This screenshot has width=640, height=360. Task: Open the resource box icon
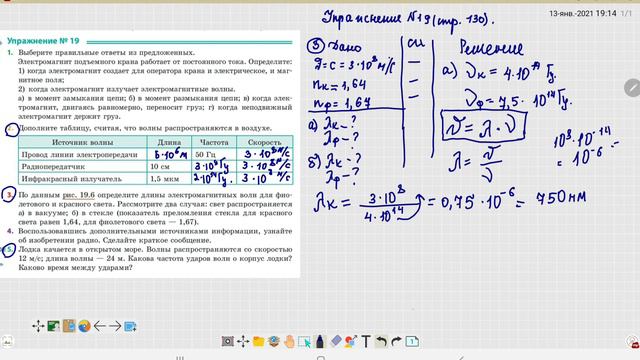coord(273,341)
